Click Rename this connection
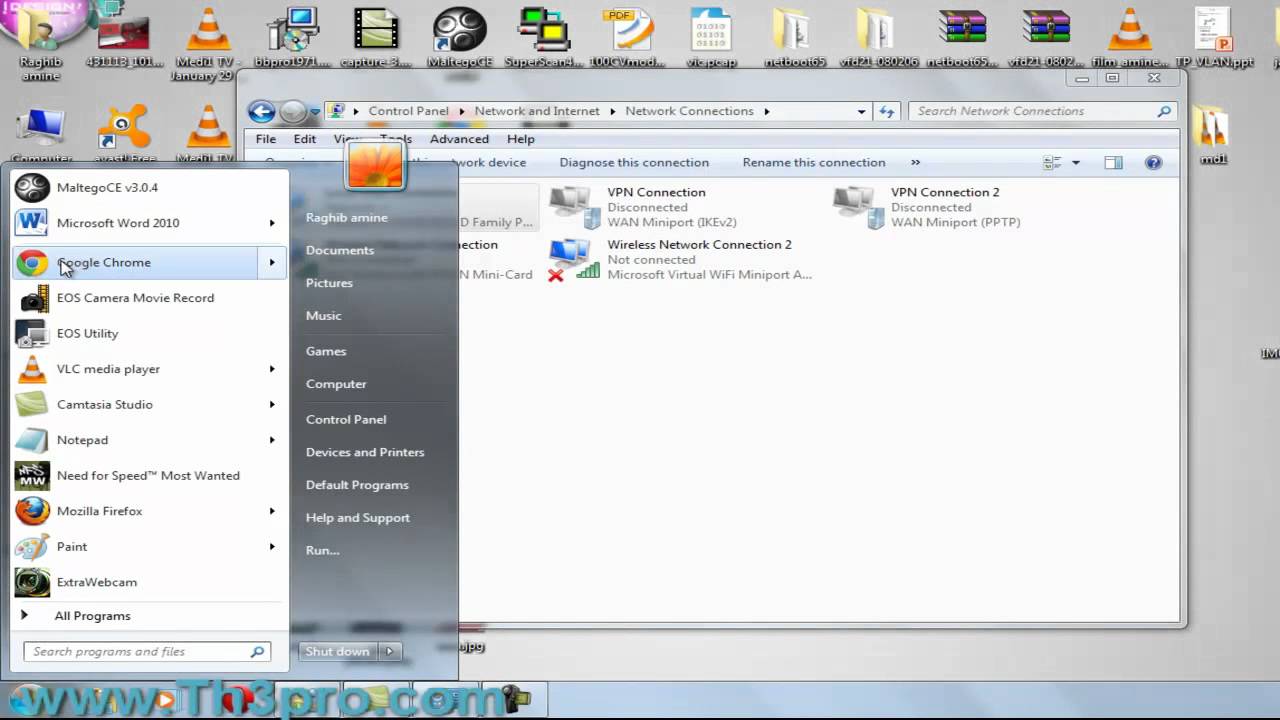Screen dimensions: 1280x720 (814, 162)
